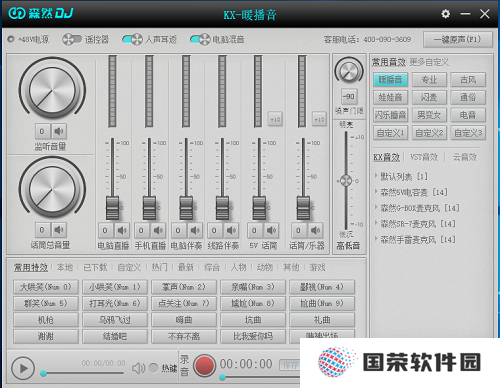
Task: Play 比我爱你吗 sound effect
Action: click(253, 336)
